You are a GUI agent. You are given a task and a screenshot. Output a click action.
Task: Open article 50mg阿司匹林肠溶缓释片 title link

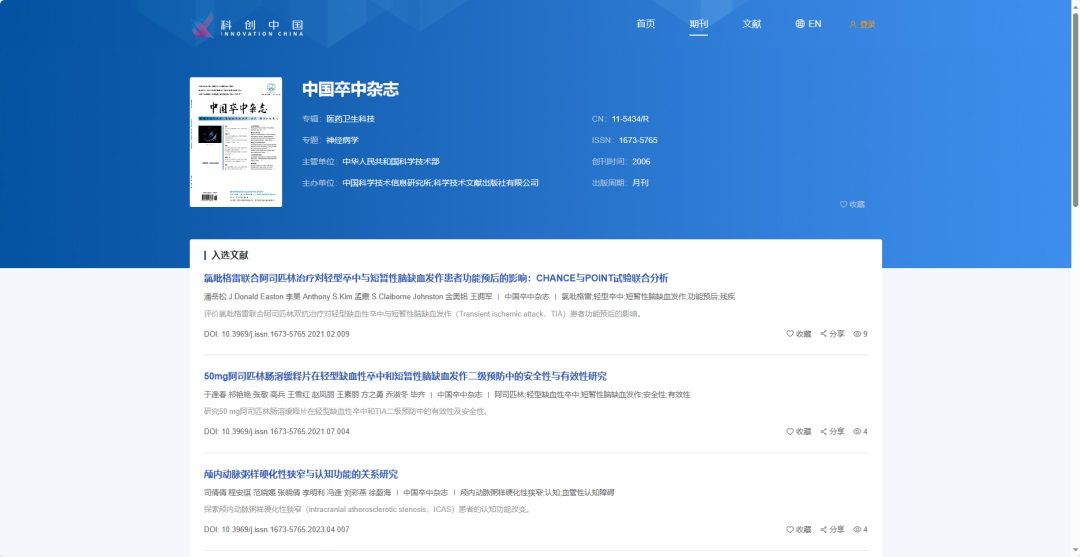pos(405,376)
